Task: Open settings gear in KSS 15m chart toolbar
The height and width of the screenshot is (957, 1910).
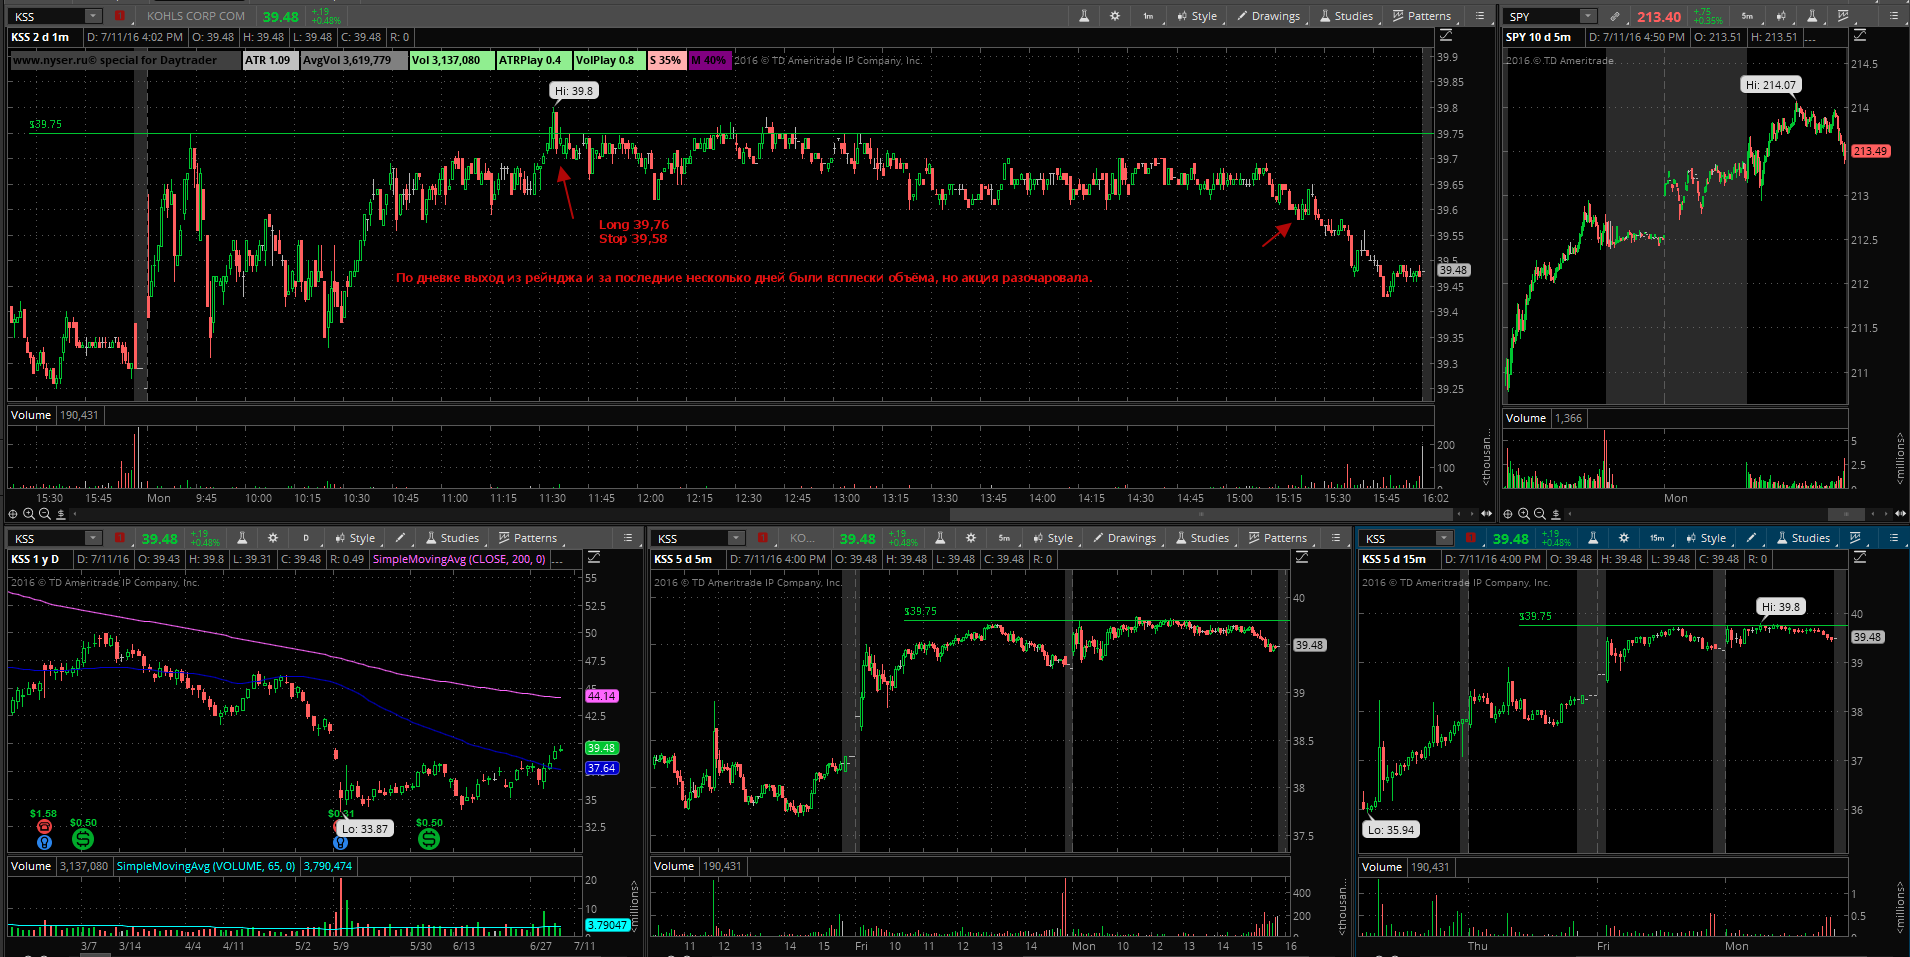Action: pyautogui.click(x=1624, y=538)
